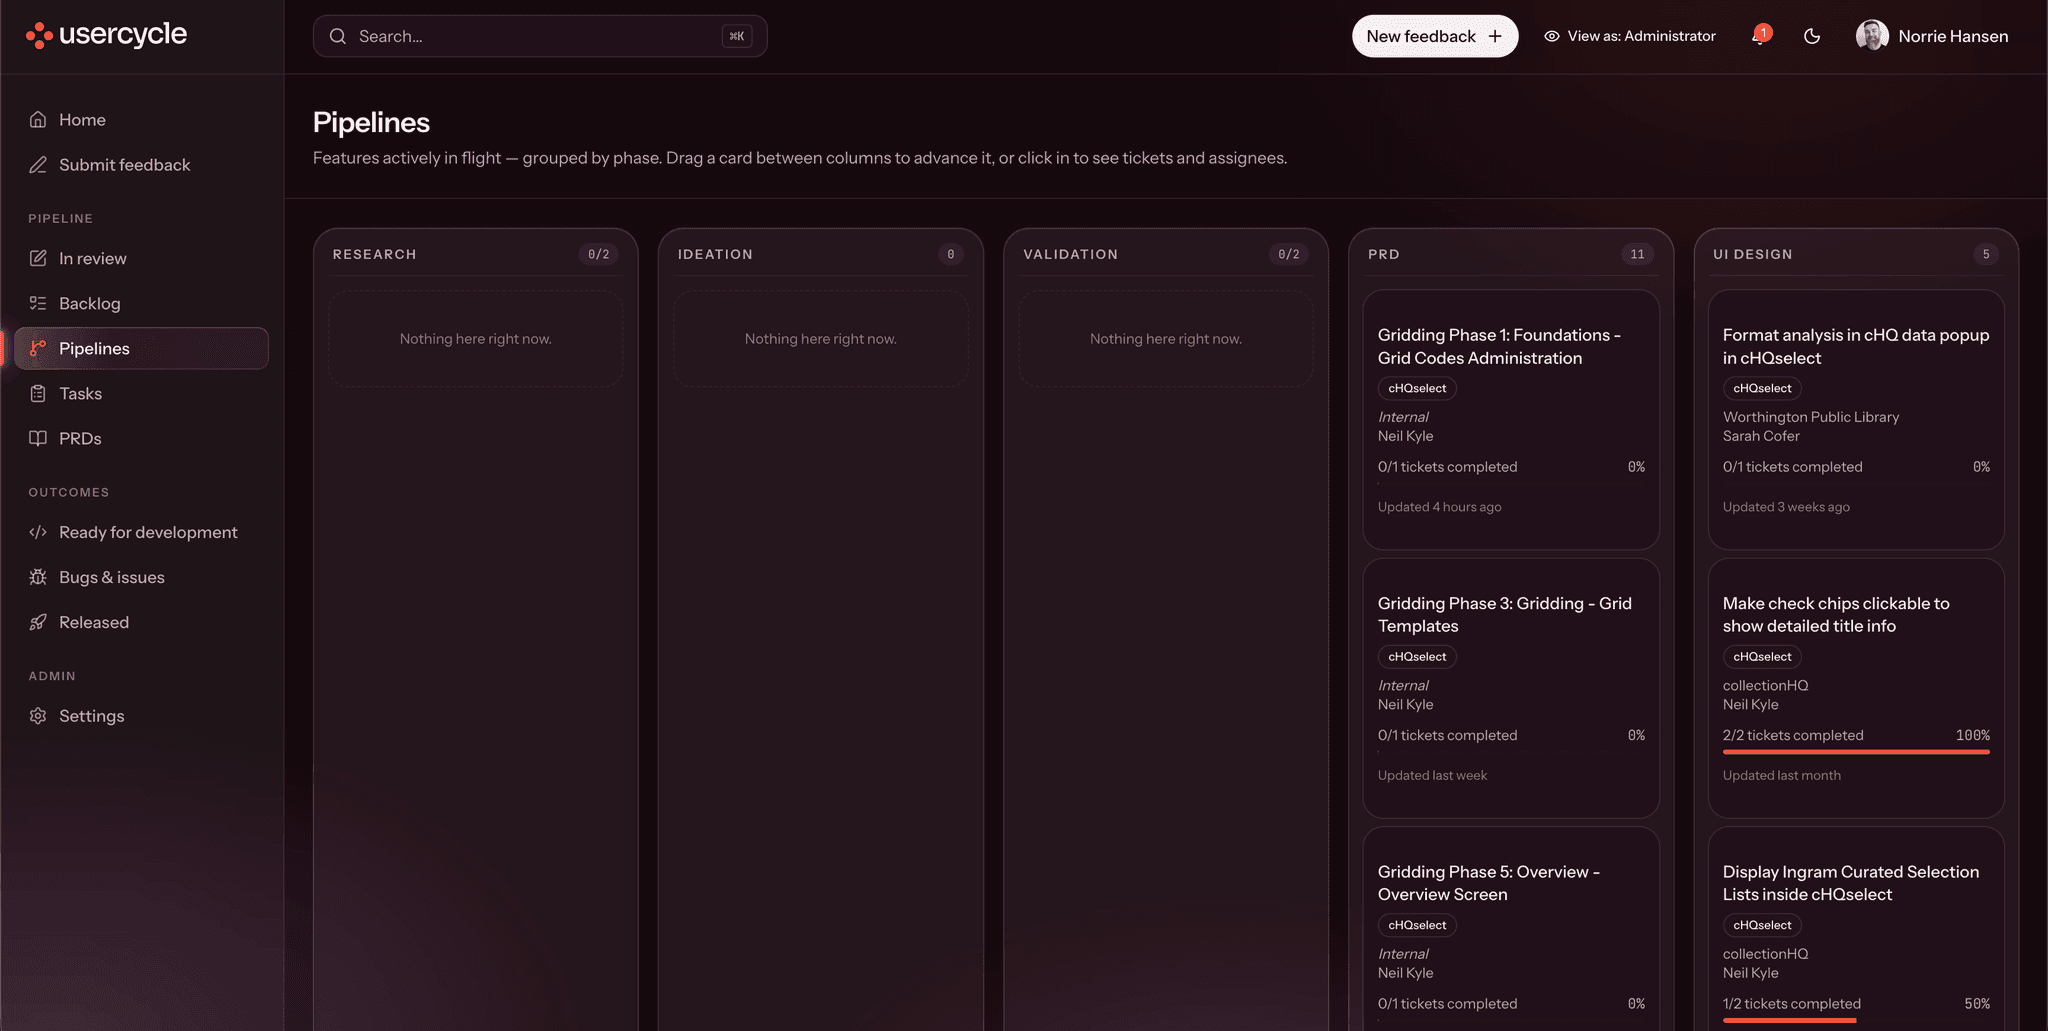2048x1031 pixels.
Task: Click the plus icon on New feedback
Action: coord(1495,37)
